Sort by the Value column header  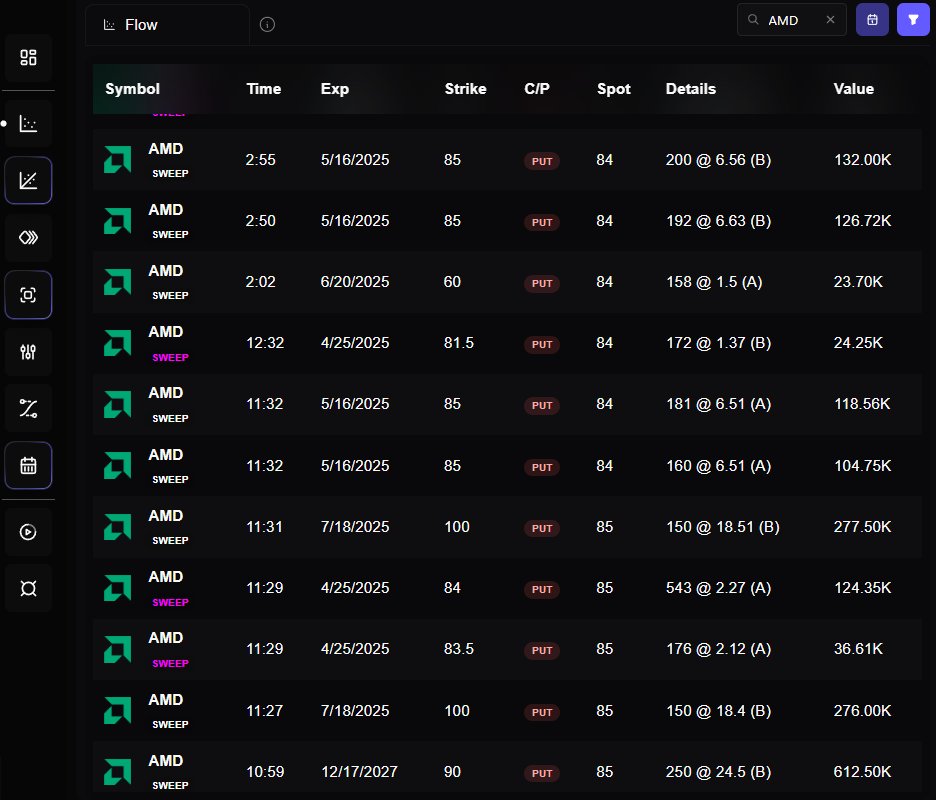click(854, 89)
